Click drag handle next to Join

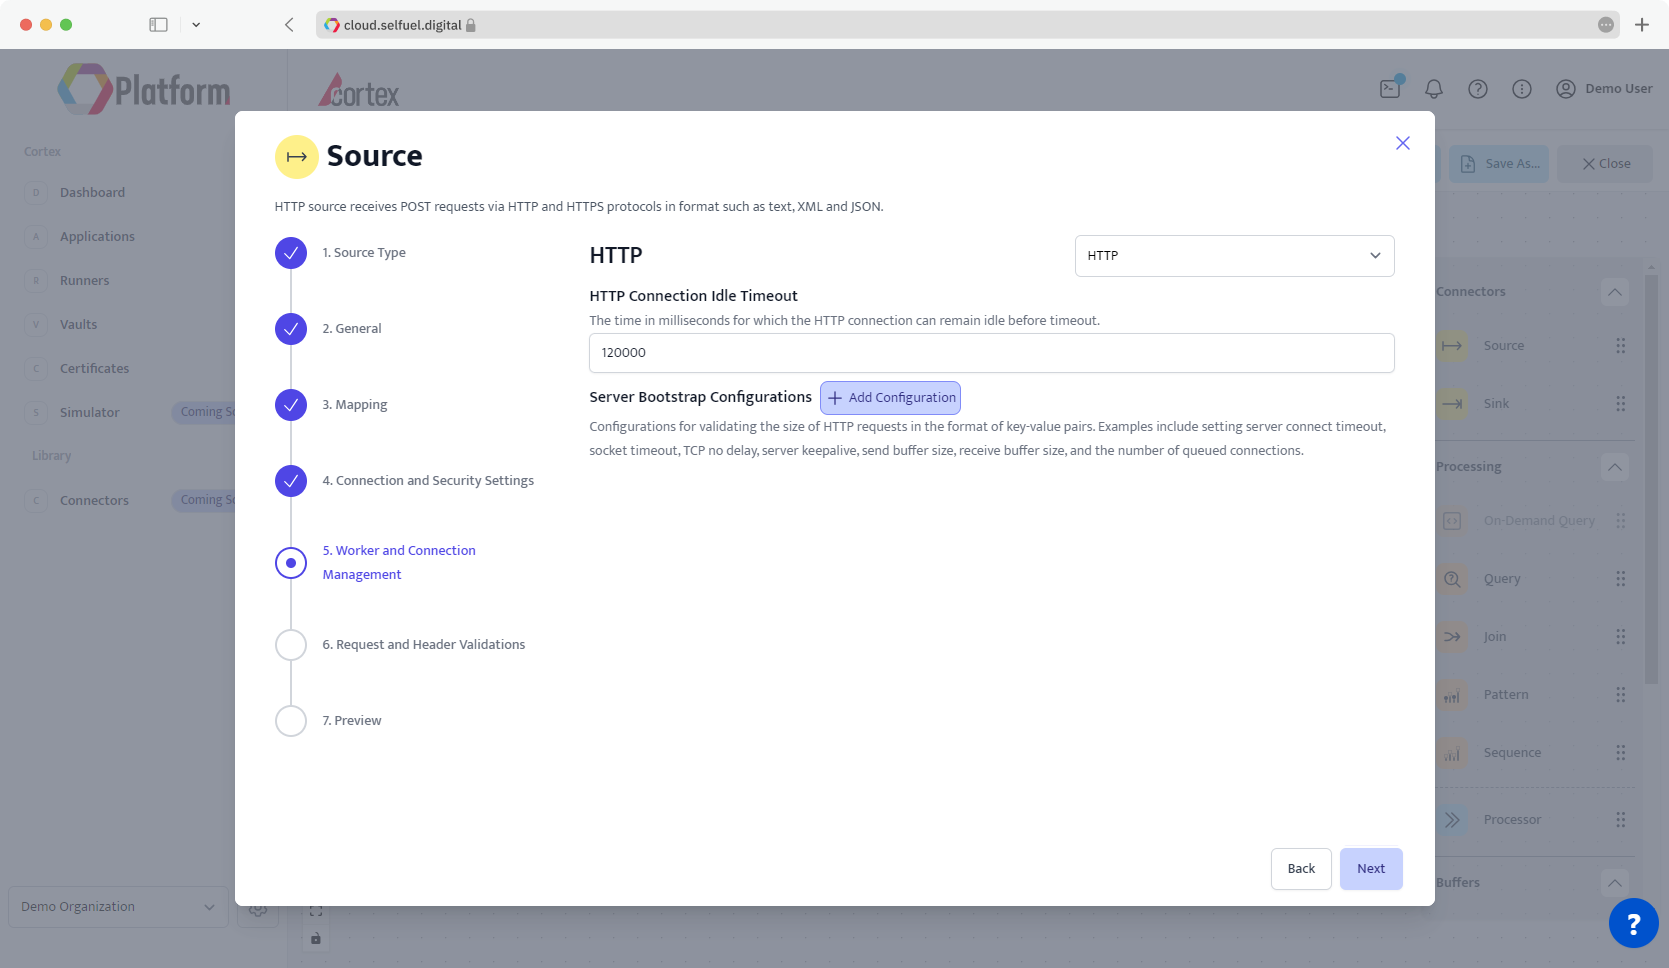click(1620, 637)
